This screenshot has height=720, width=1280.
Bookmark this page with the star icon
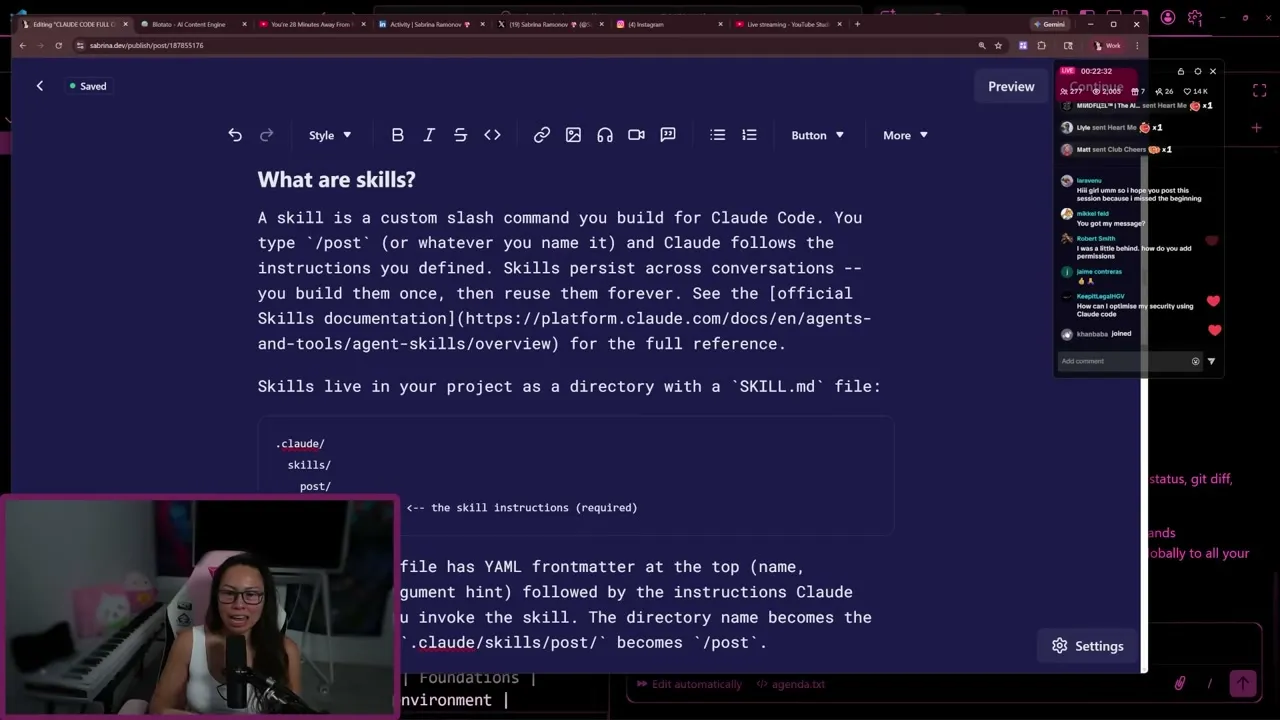(x=998, y=45)
